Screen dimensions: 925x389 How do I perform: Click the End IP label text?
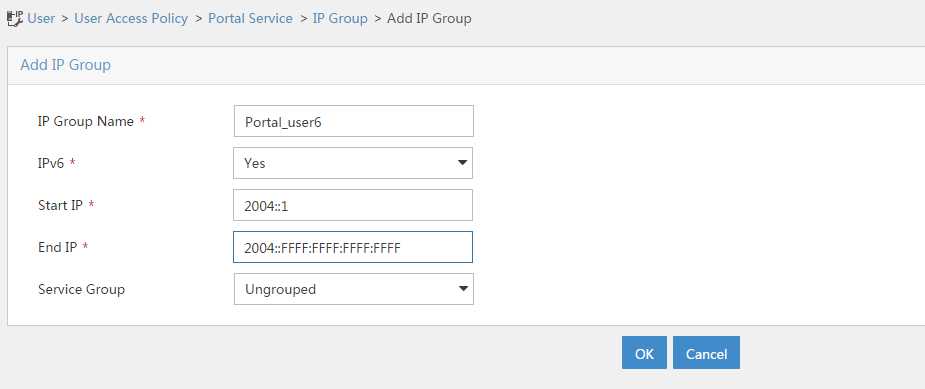click(x=58, y=247)
